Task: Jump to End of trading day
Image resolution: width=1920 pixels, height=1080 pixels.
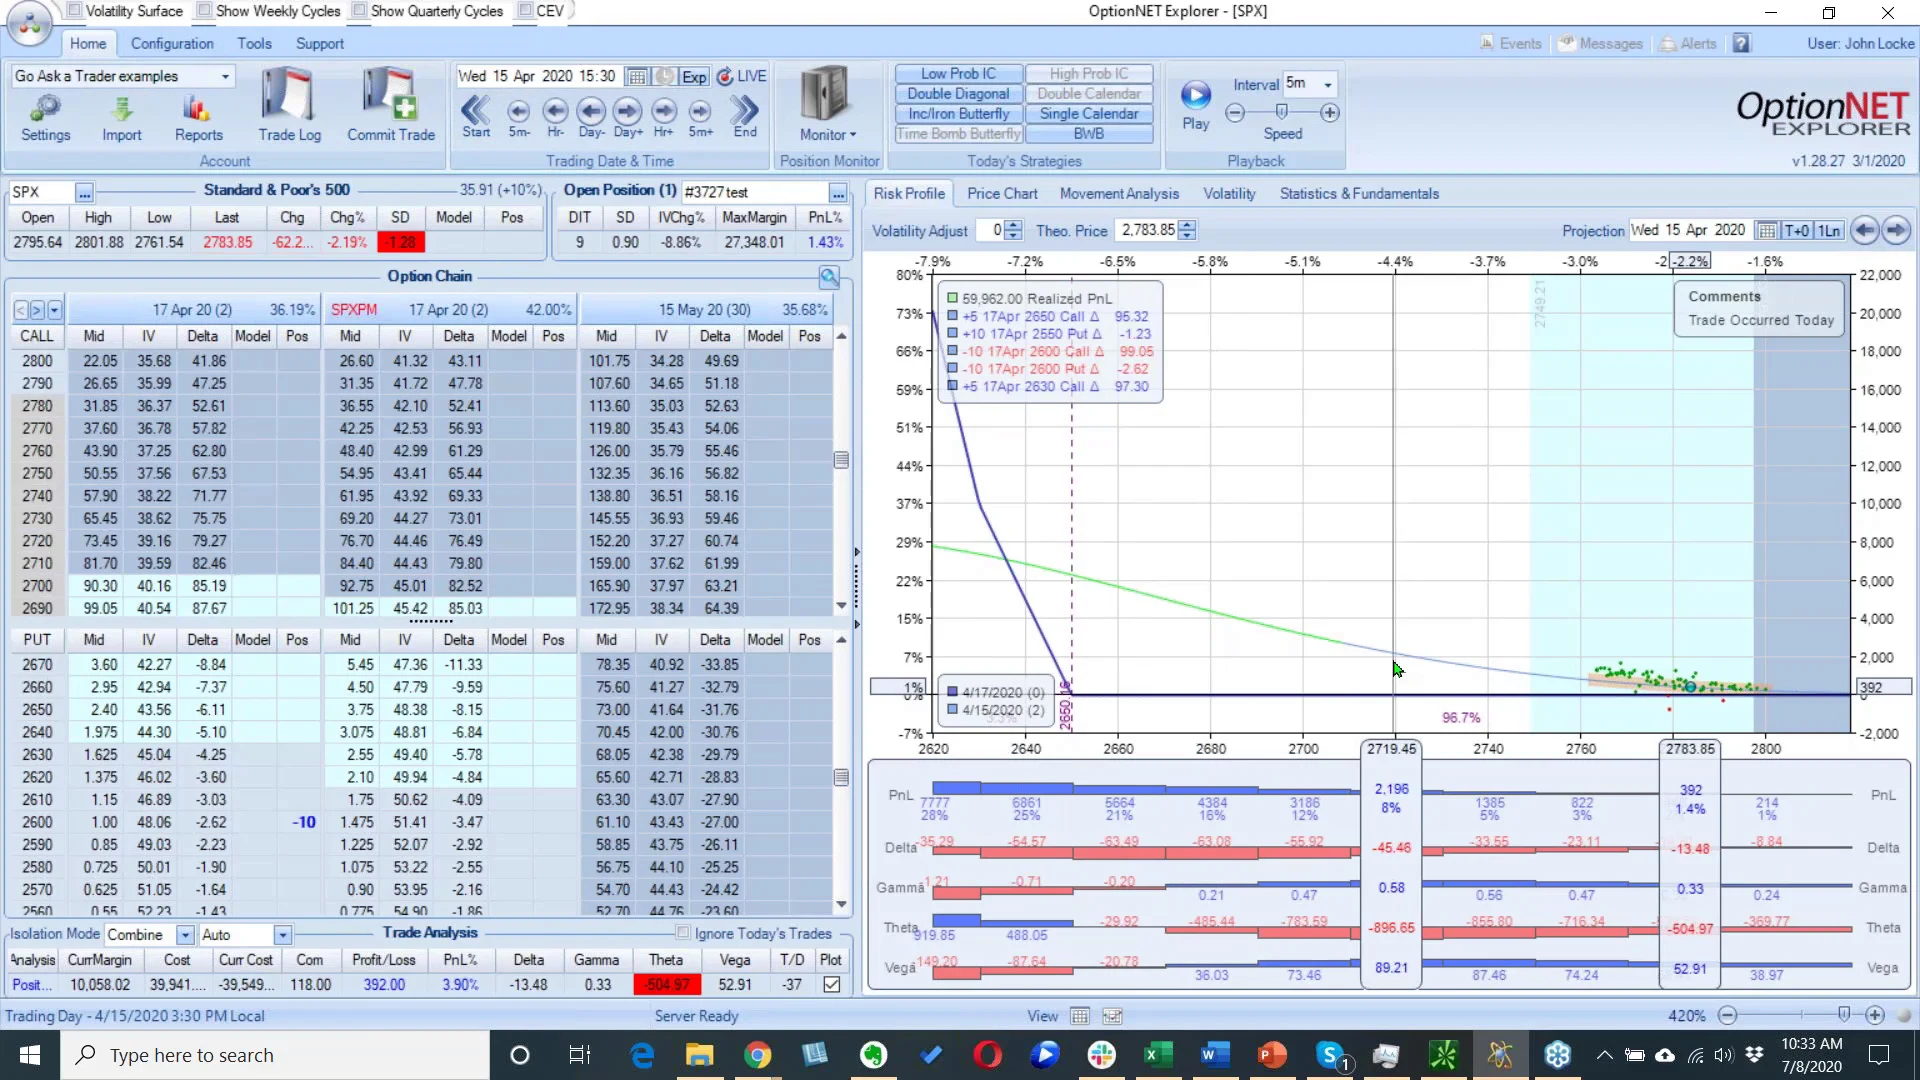Action: 745,116
